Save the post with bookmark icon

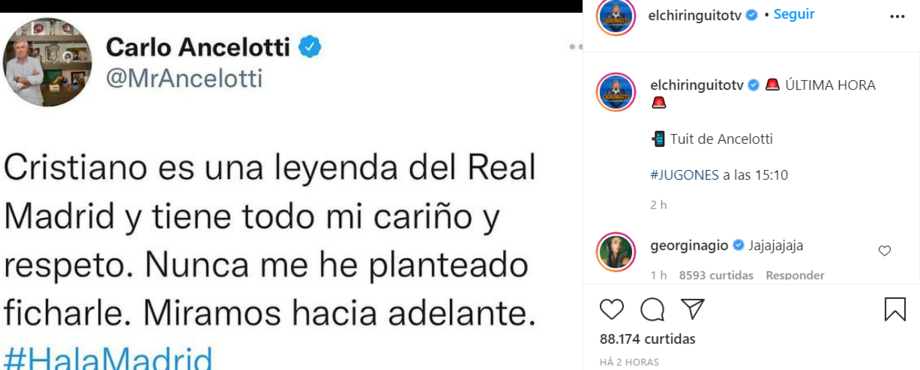[x=895, y=309]
